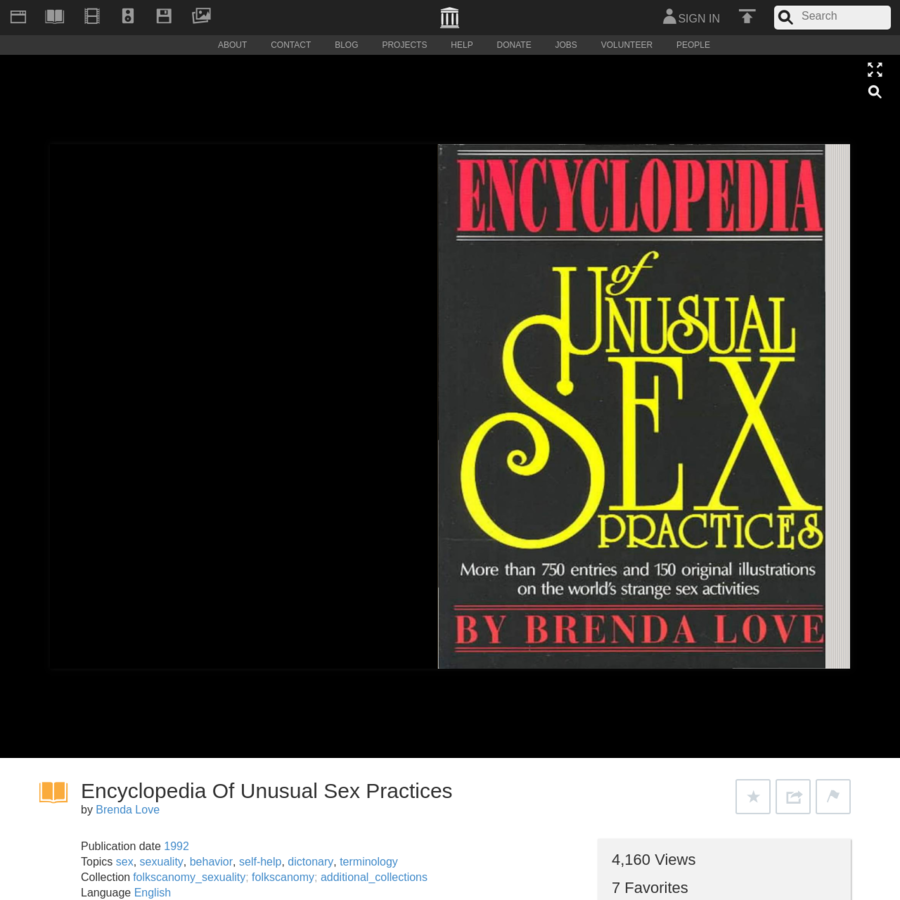This screenshot has height=900, width=900.
Task: Open additional_collections link
Action: coord(374,877)
